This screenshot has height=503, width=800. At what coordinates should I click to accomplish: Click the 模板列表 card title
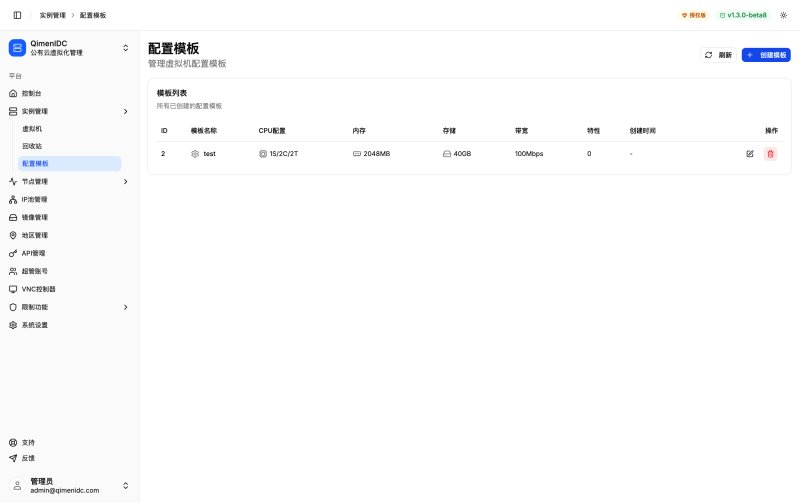(172, 93)
